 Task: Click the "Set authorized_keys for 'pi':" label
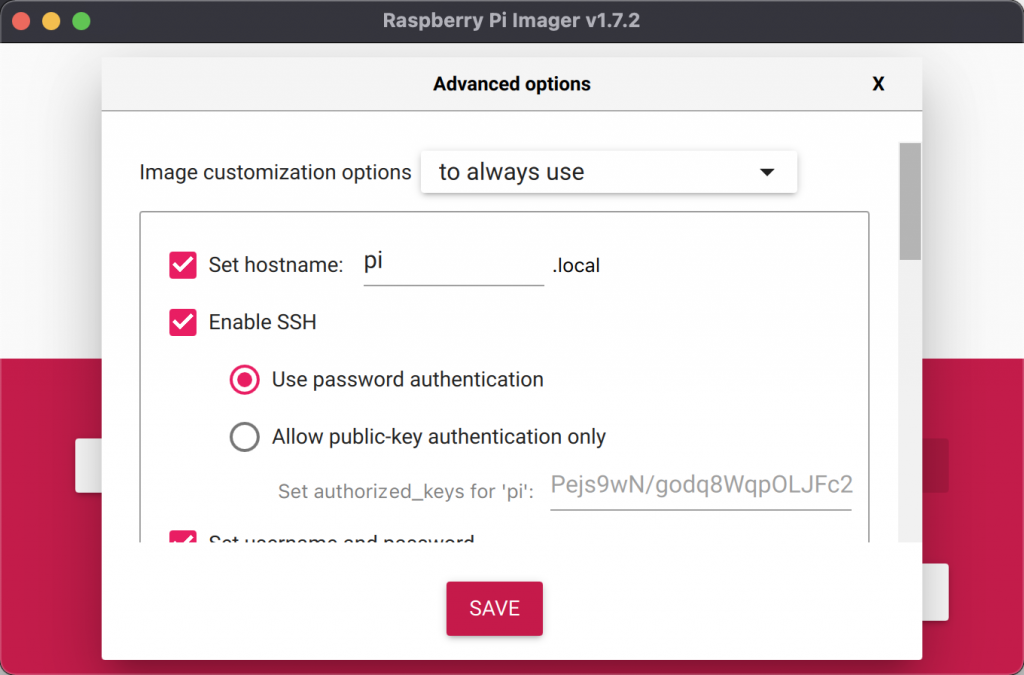click(406, 491)
